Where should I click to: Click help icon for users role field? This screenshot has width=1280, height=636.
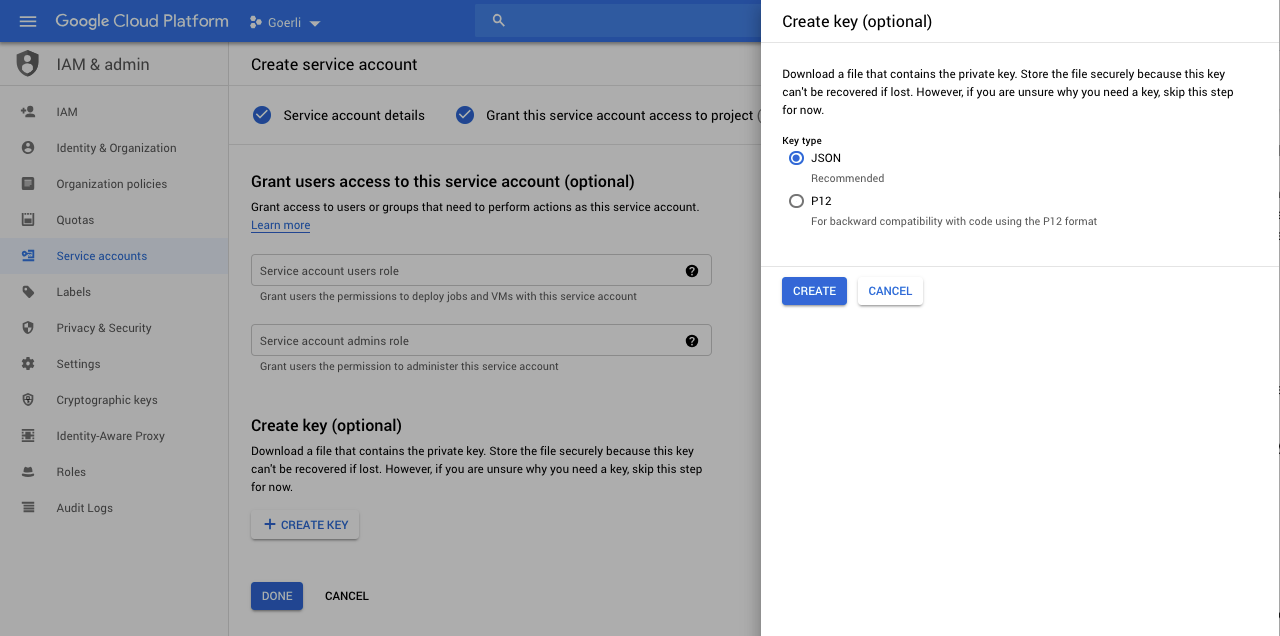click(x=691, y=271)
